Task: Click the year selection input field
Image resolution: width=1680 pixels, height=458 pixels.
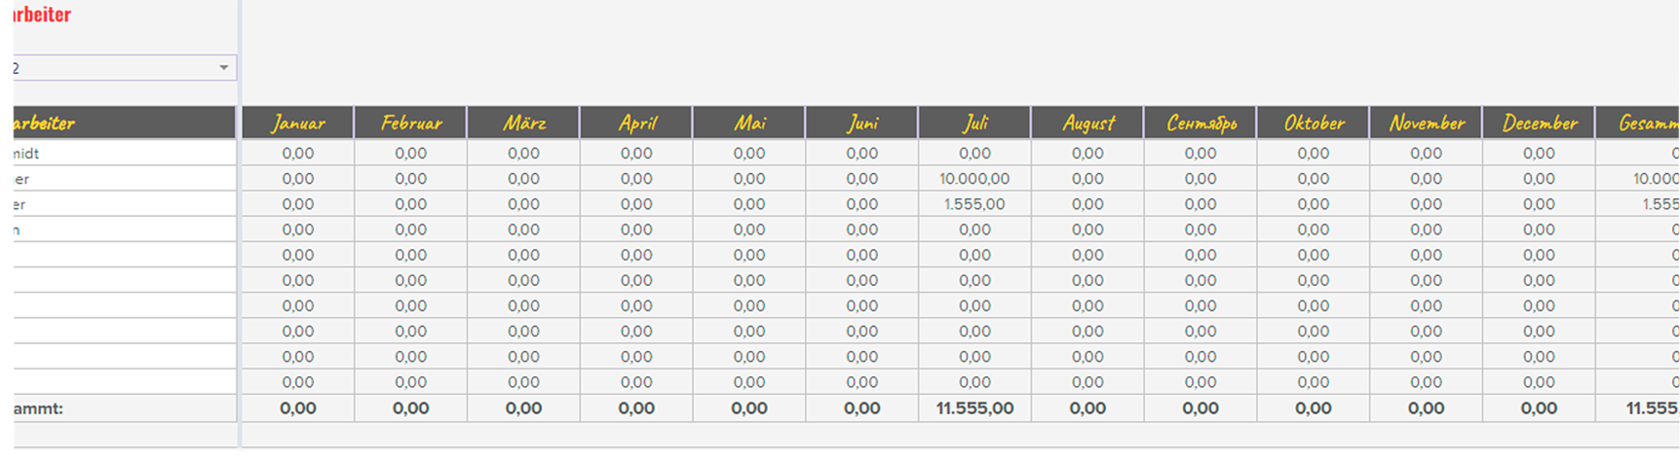Action: pyautogui.click(x=125, y=68)
